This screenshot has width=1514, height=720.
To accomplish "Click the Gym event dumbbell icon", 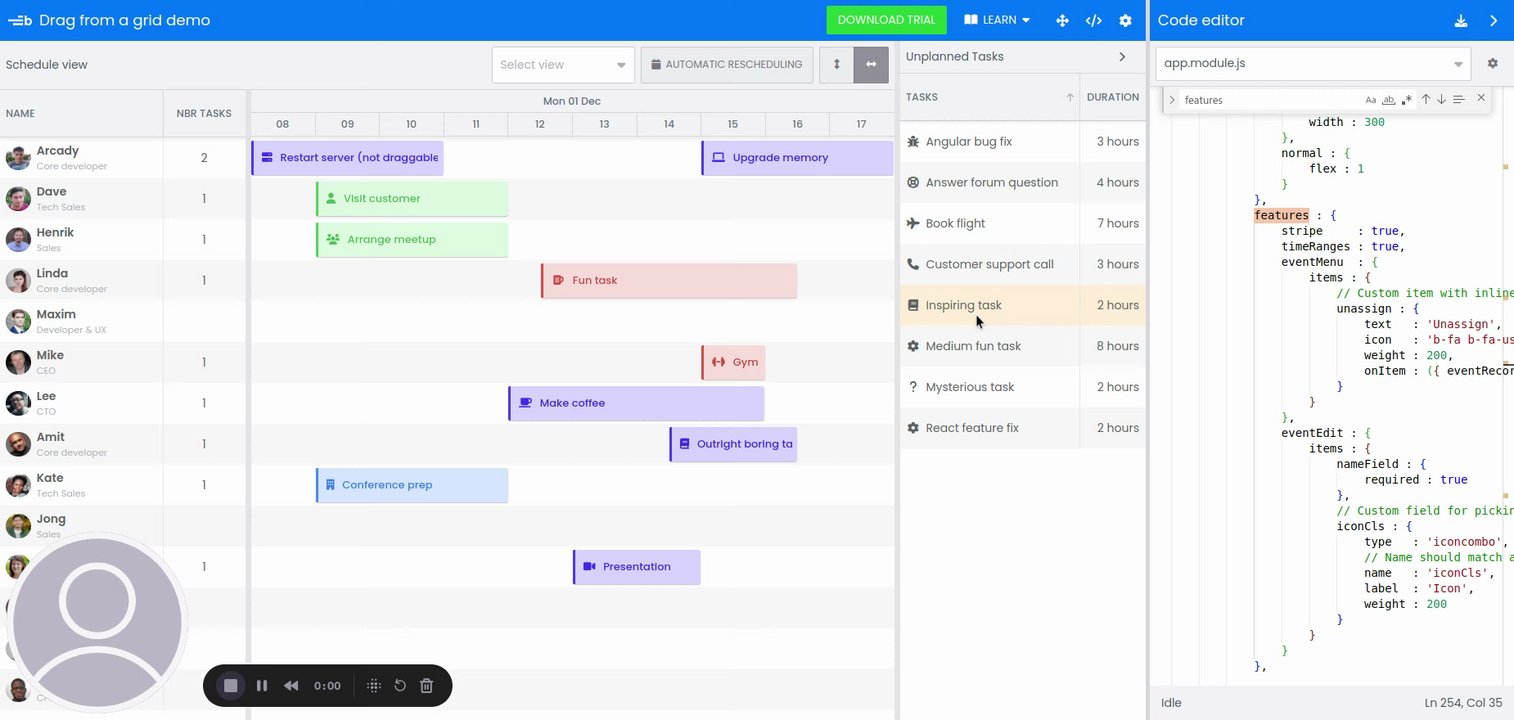I will [718, 362].
